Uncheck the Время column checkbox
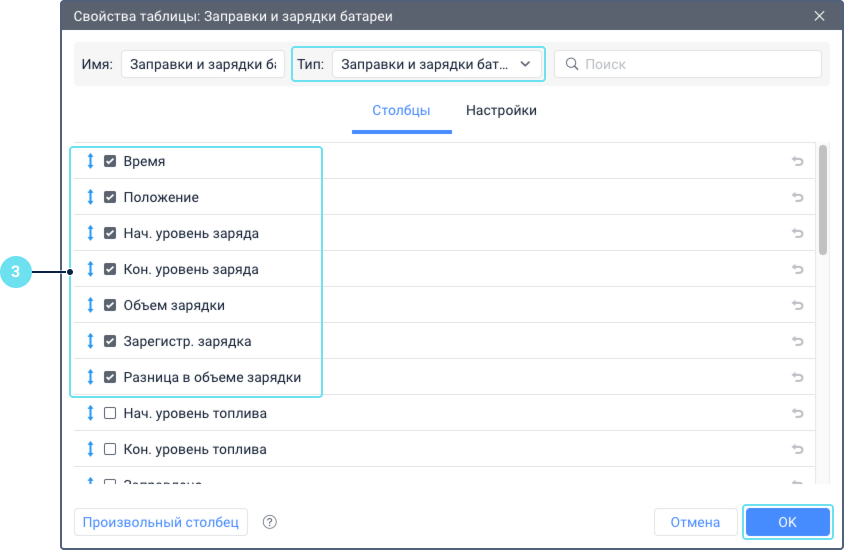The height and width of the screenshot is (550, 844). tap(110, 161)
